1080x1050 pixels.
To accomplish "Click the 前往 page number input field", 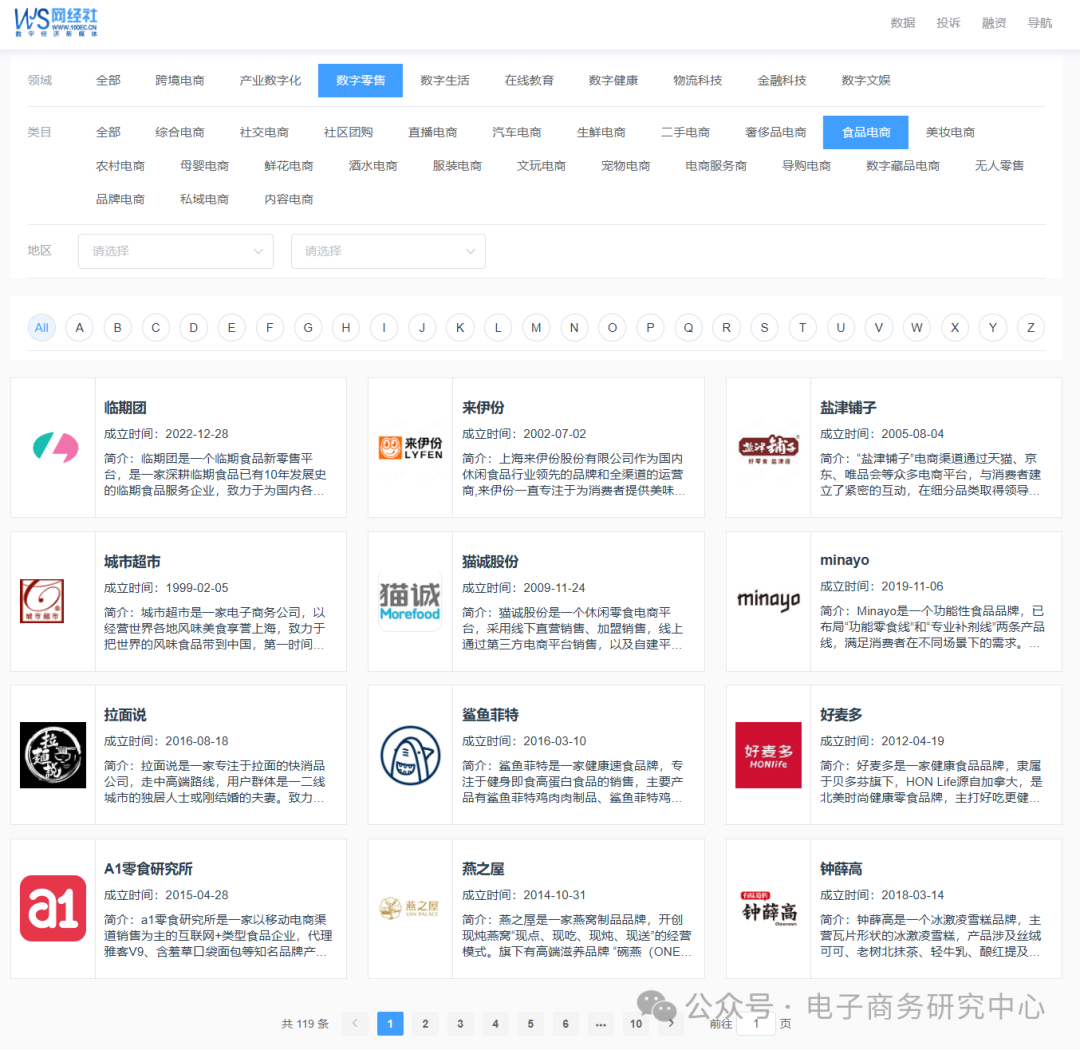I will (x=757, y=1024).
